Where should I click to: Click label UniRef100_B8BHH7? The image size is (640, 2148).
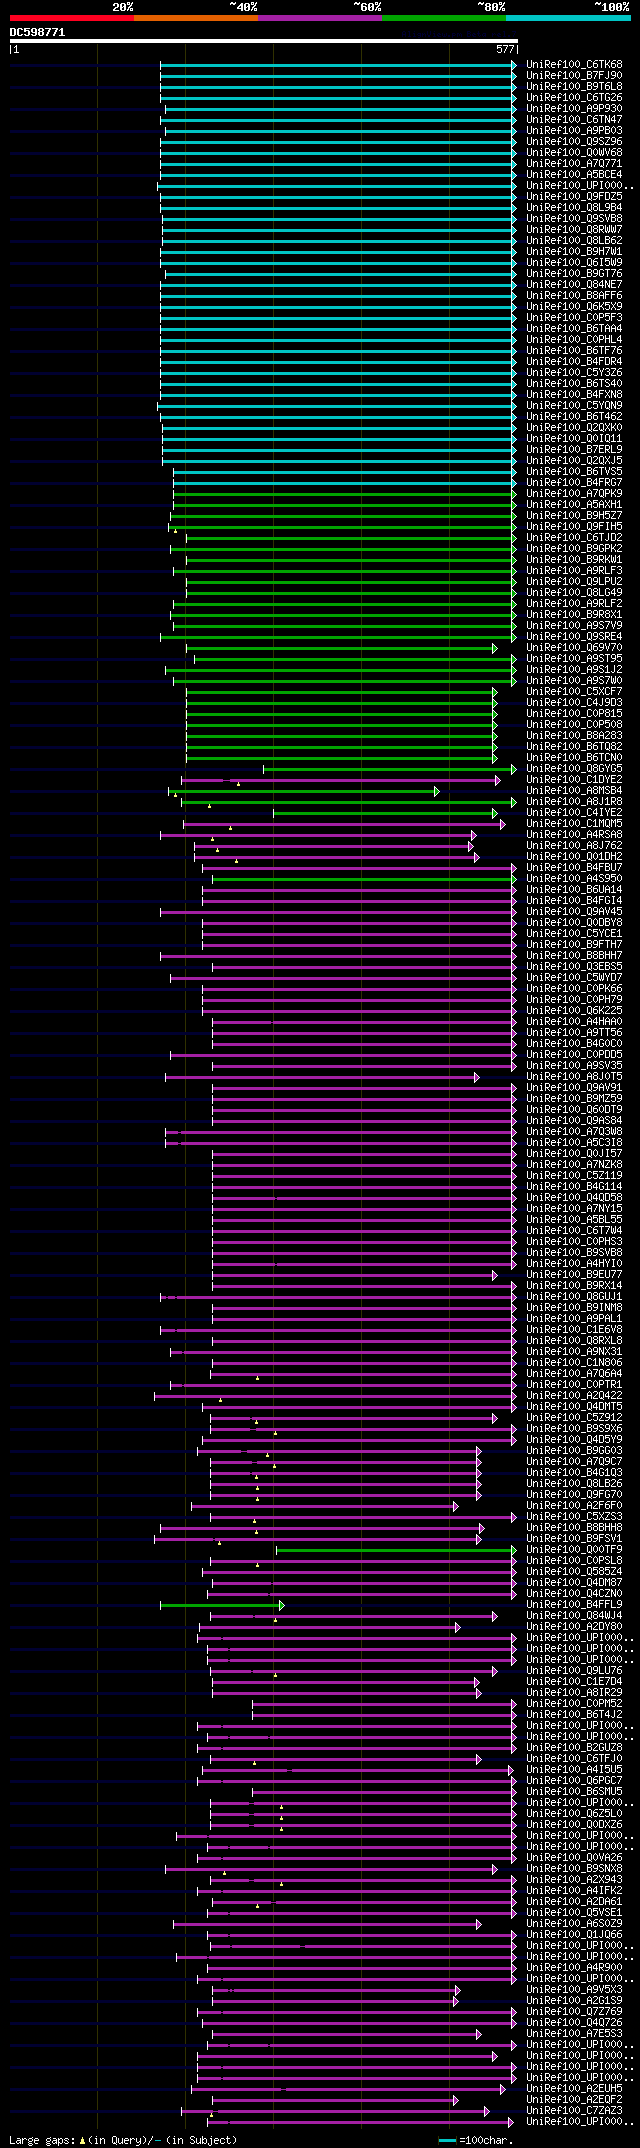574,955
